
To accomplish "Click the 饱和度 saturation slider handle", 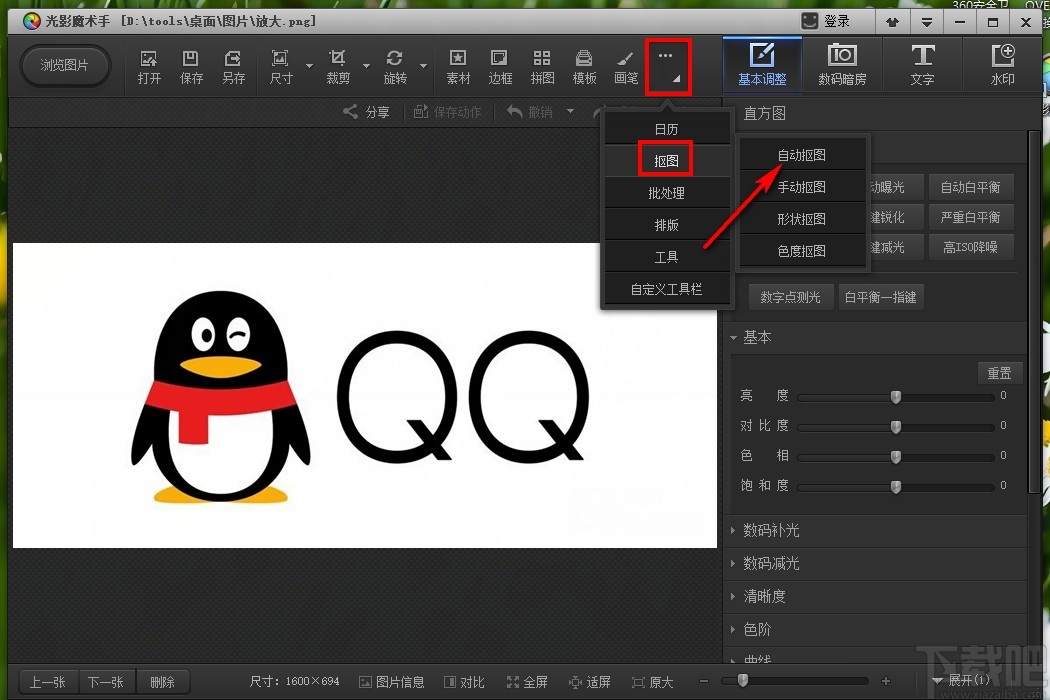I will (896, 486).
